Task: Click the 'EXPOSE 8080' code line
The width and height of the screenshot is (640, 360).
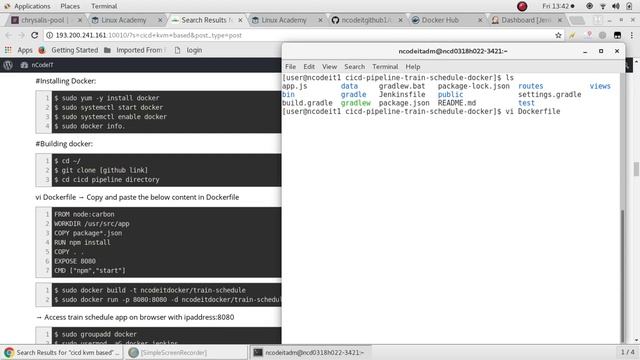Action: [x=75, y=261]
